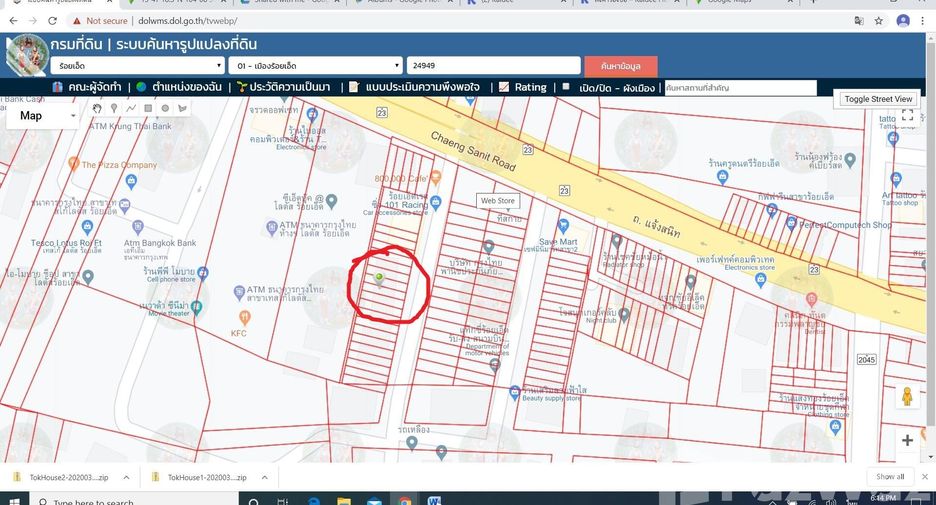Bookmark this page with the star icon

(x=879, y=21)
